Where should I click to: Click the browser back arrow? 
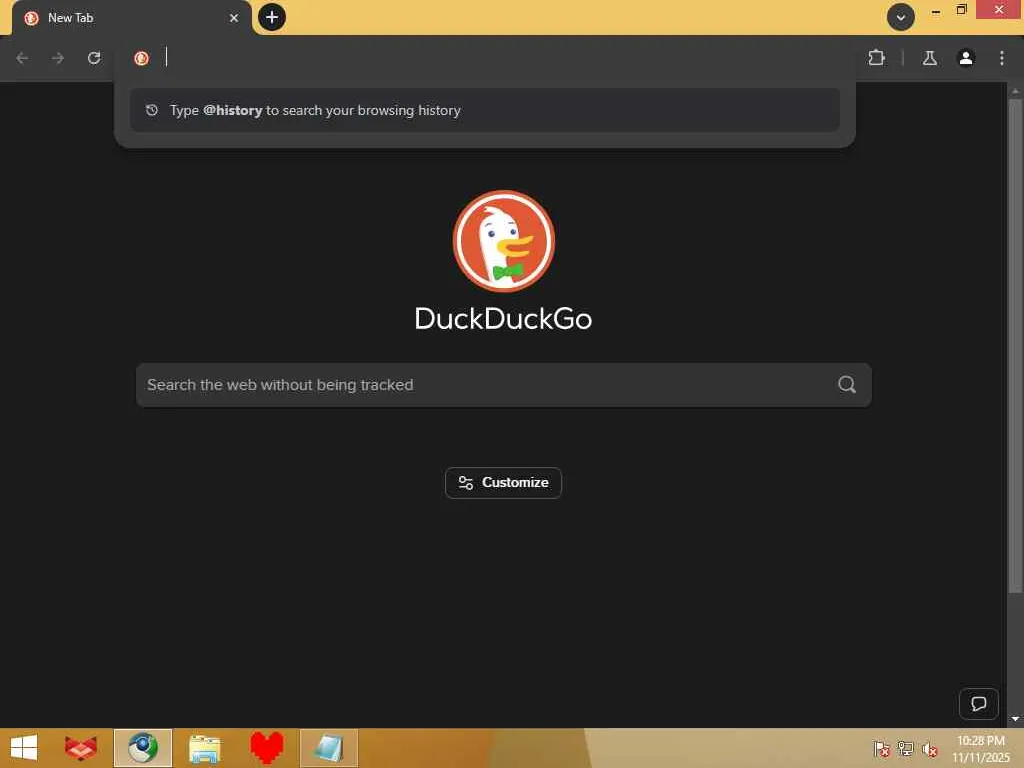pos(22,58)
